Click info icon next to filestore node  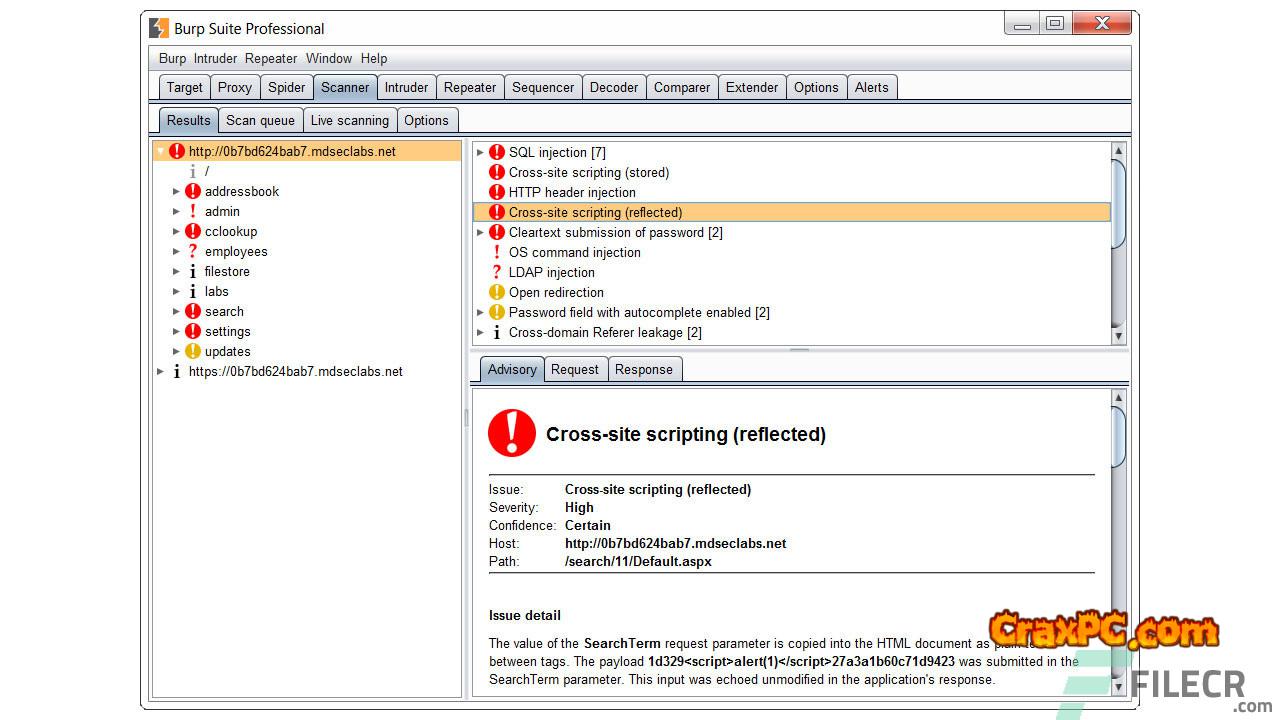193,271
